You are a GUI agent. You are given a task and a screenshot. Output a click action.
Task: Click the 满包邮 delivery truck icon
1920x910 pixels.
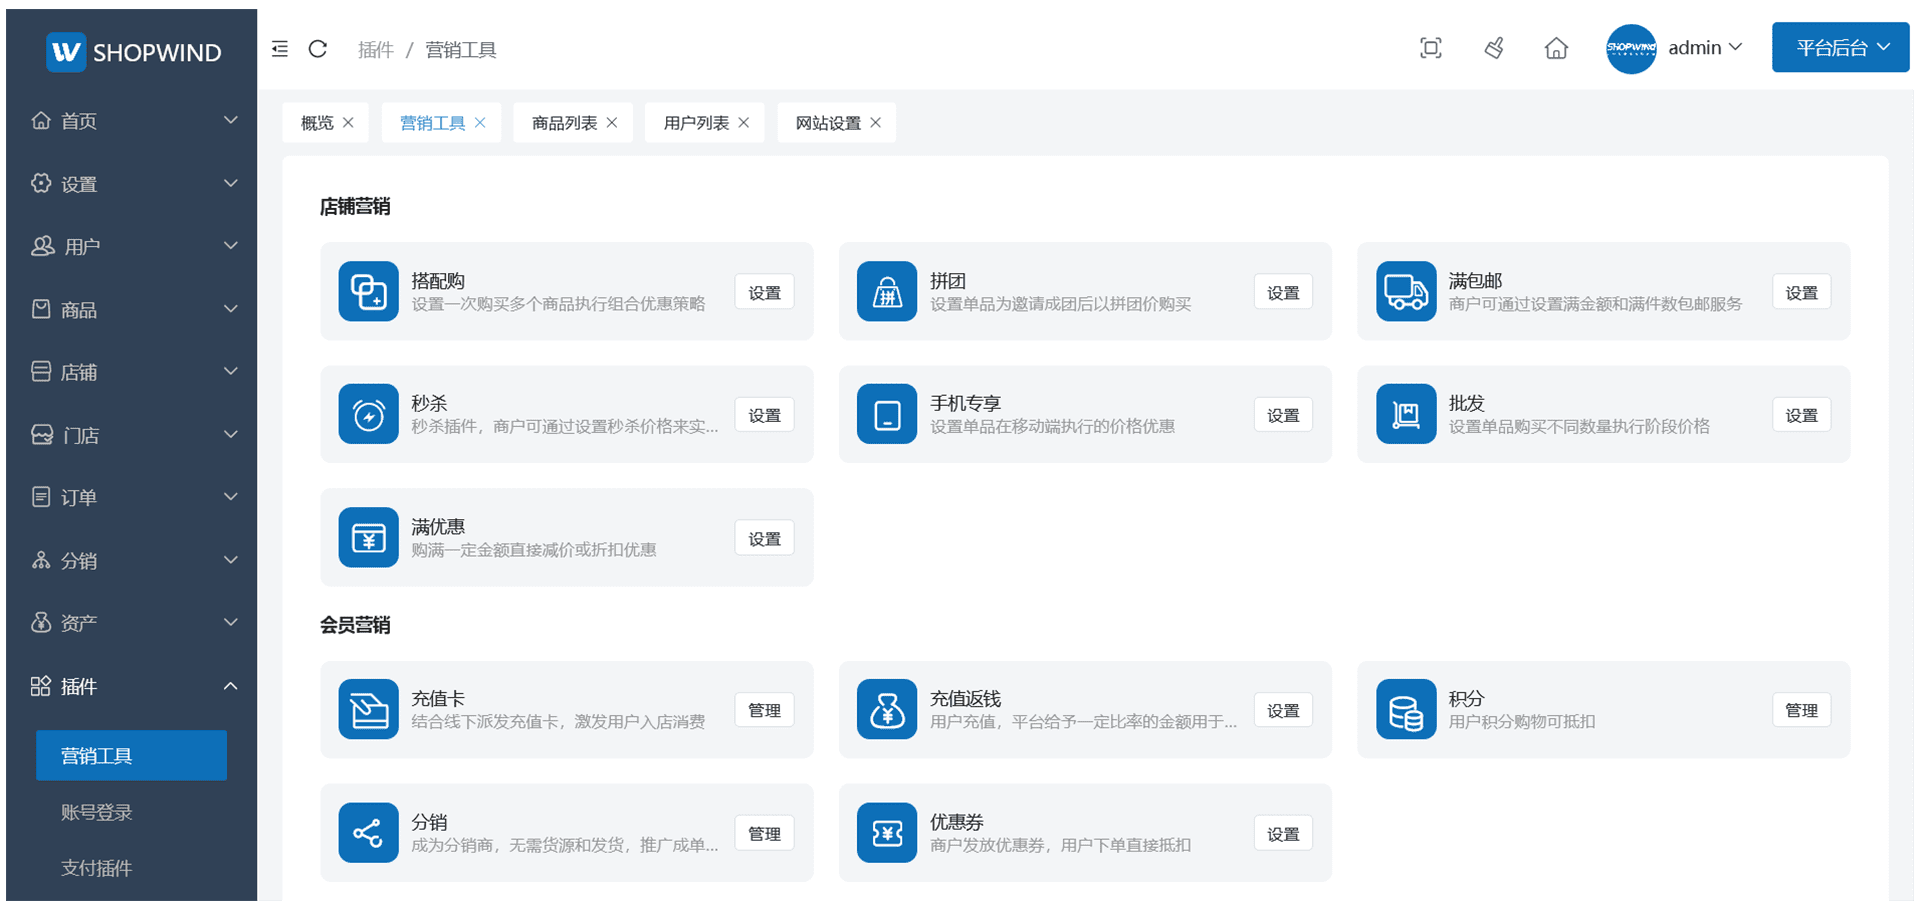click(x=1405, y=291)
